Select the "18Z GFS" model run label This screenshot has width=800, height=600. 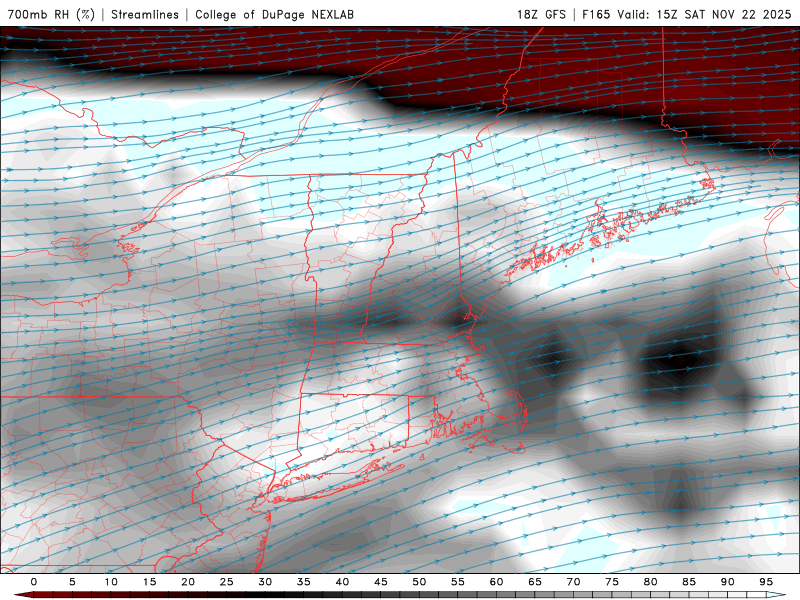541,14
